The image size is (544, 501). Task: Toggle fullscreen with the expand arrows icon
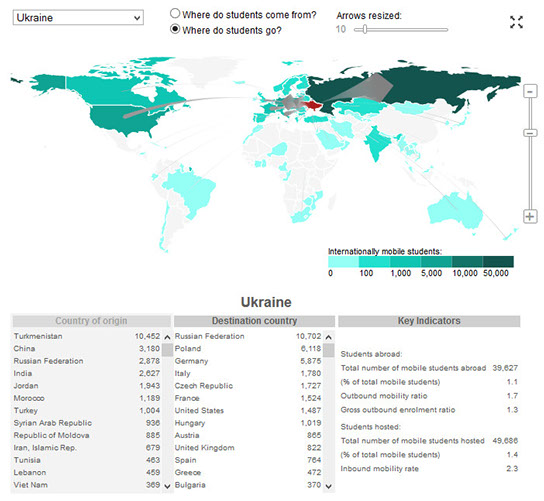coord(516,22)
